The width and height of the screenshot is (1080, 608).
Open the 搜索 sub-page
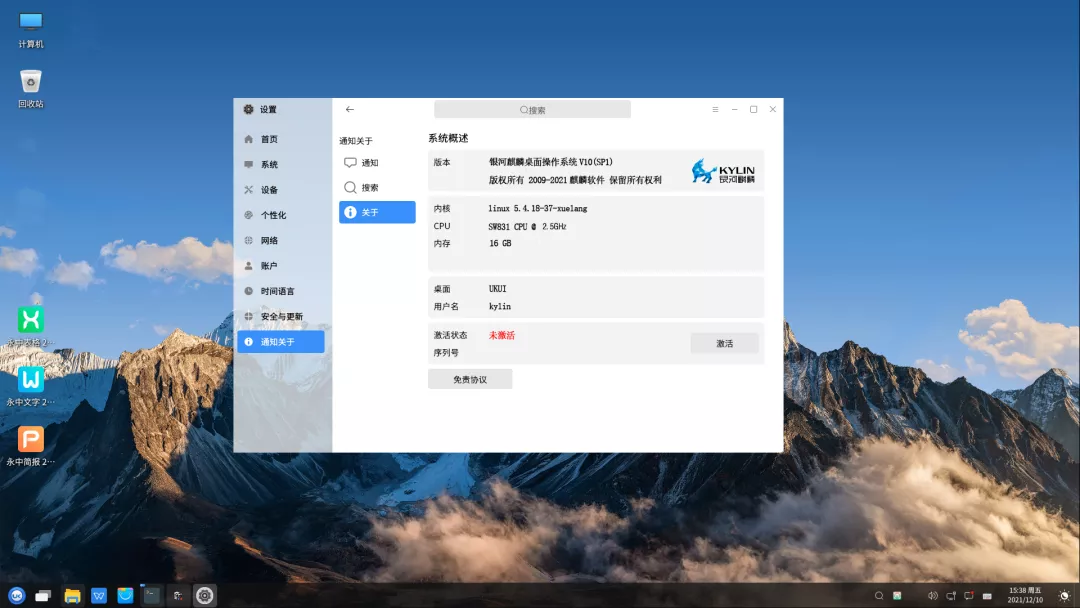pos(377,187)
